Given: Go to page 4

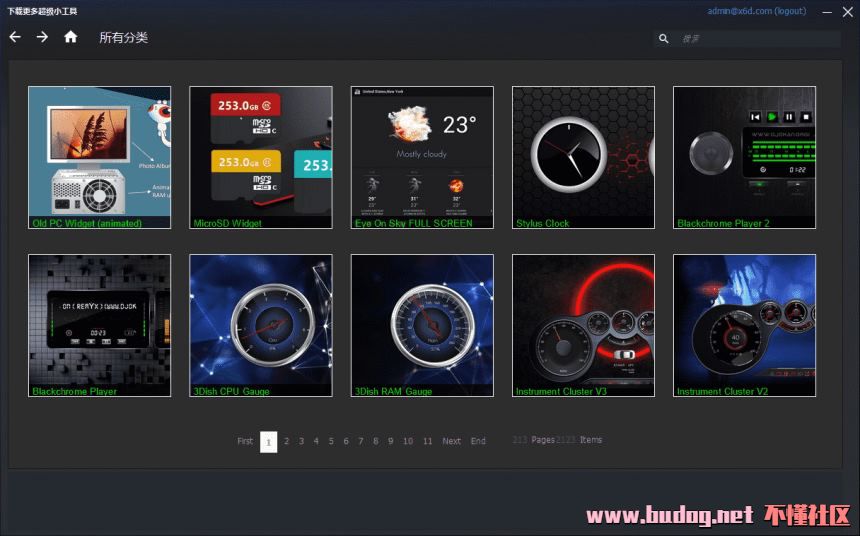Looking at the screenshot, I should tap(316, 441).
